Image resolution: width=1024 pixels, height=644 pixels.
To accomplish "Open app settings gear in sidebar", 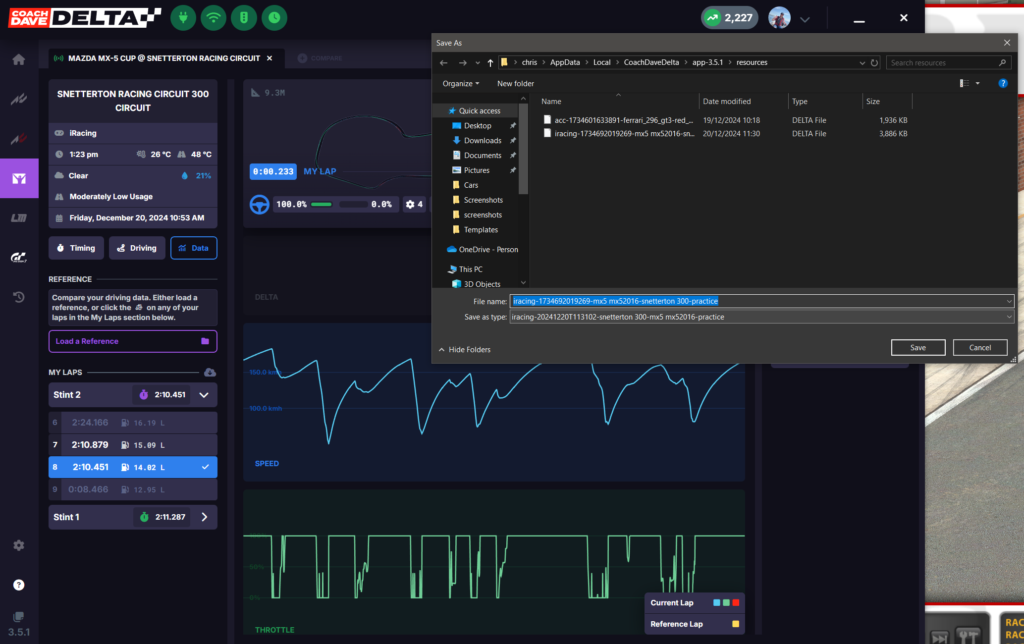I will point(18,545).
